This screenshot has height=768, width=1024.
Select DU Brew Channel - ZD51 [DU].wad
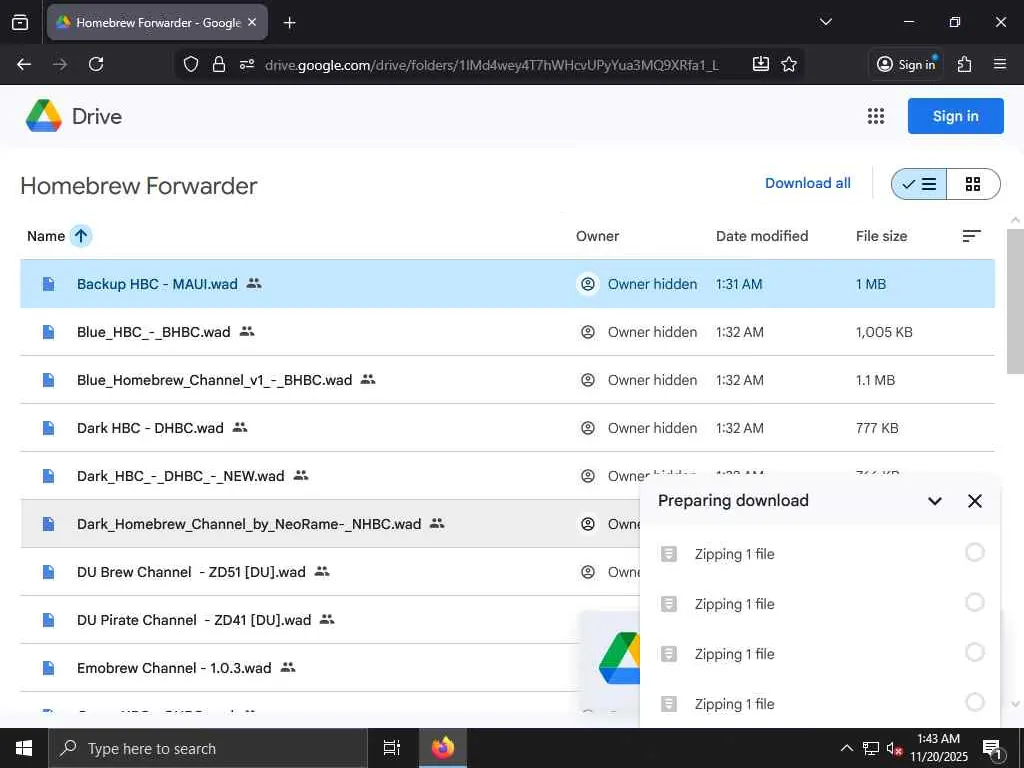tap(330, 572)
